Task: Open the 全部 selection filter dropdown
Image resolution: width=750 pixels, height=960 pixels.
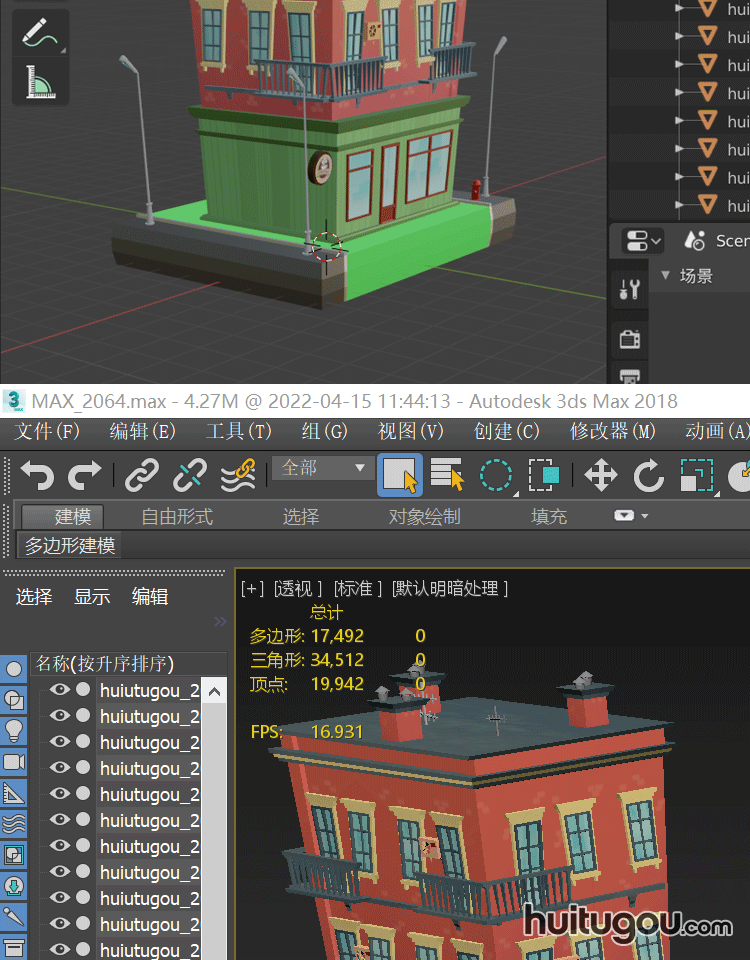Action: [320, 468]
